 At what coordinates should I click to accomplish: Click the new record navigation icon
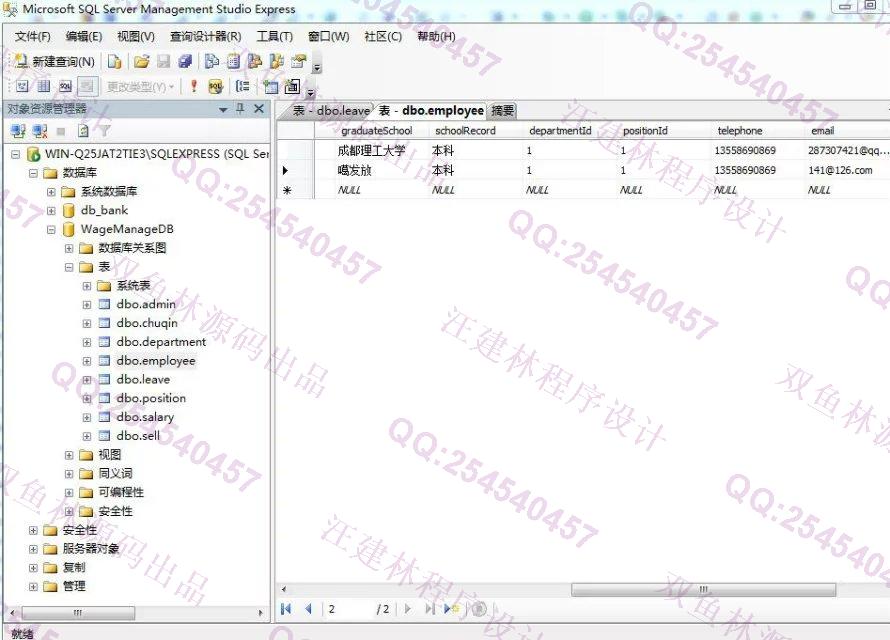tap(452, 609)
